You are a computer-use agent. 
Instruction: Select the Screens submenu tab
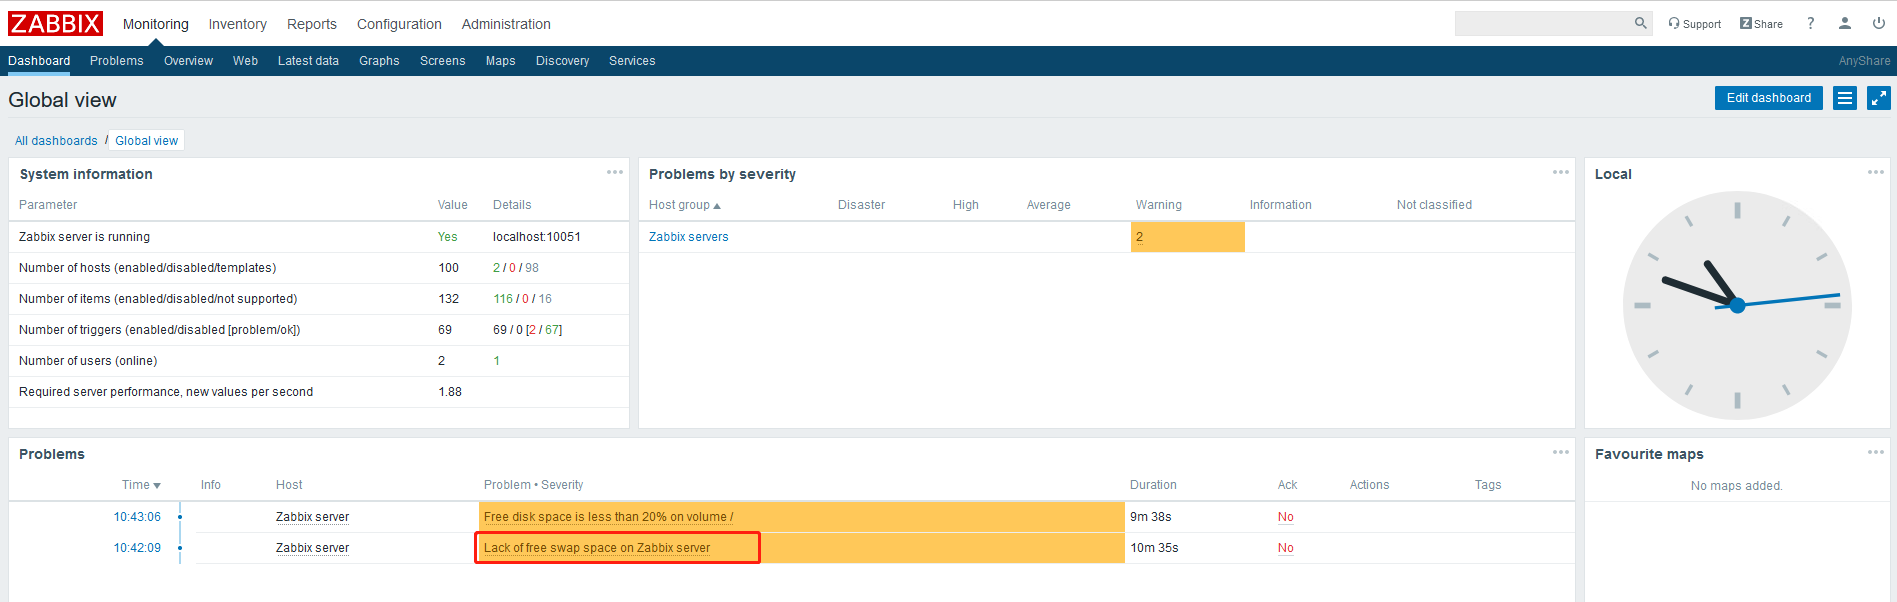443,61
